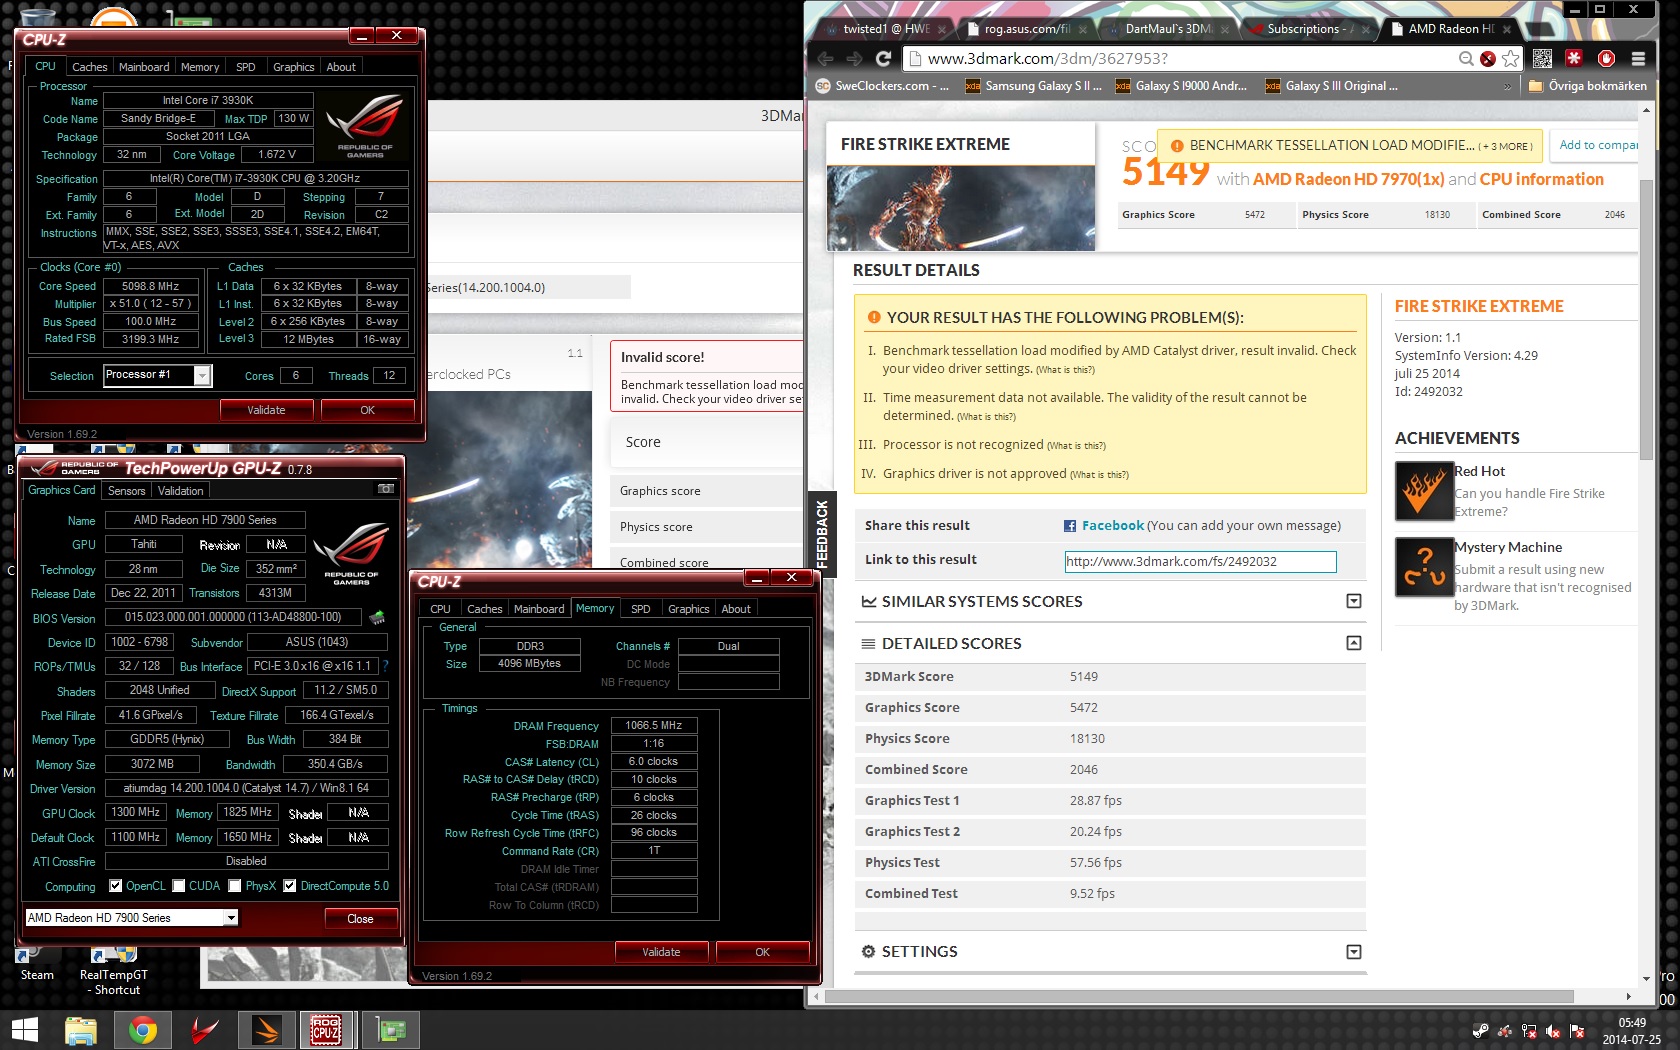
Task: Click the Bus Interface question mark
Action: click(385, 666)
